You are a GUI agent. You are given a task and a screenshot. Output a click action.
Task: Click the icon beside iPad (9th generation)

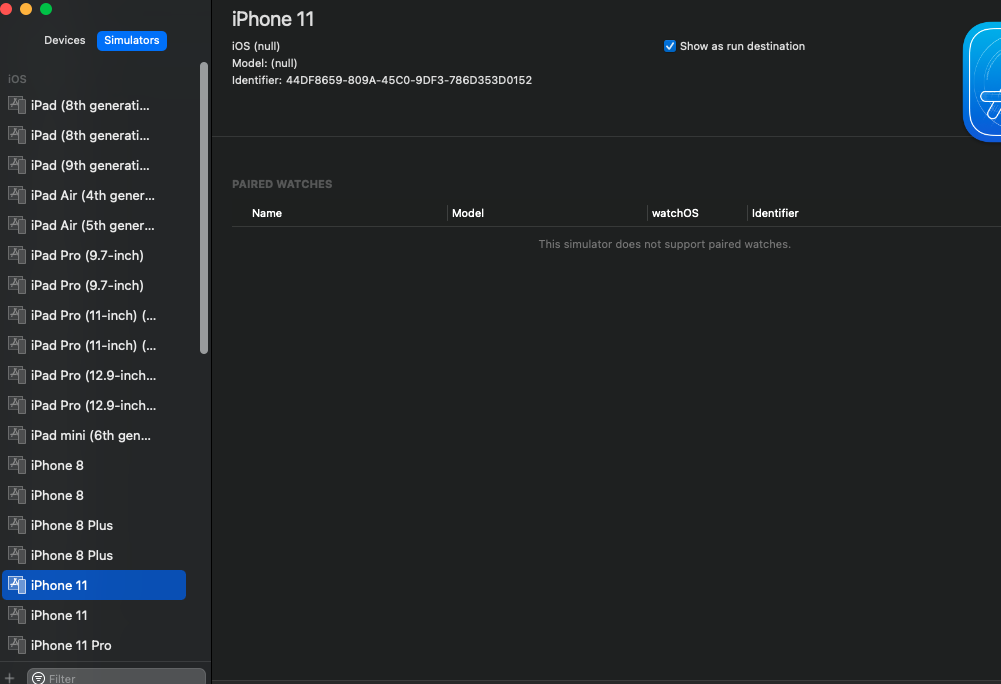coord(16,165)
